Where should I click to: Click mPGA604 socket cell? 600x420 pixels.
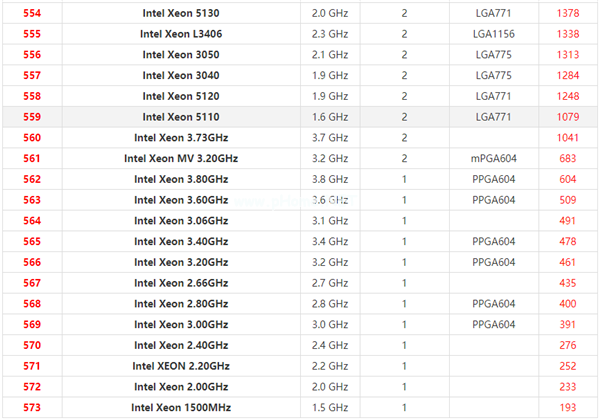point(493,159)
